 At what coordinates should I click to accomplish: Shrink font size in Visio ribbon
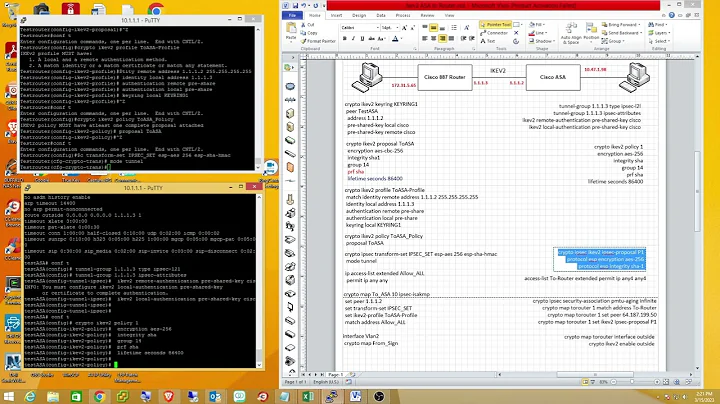(412, 28)
